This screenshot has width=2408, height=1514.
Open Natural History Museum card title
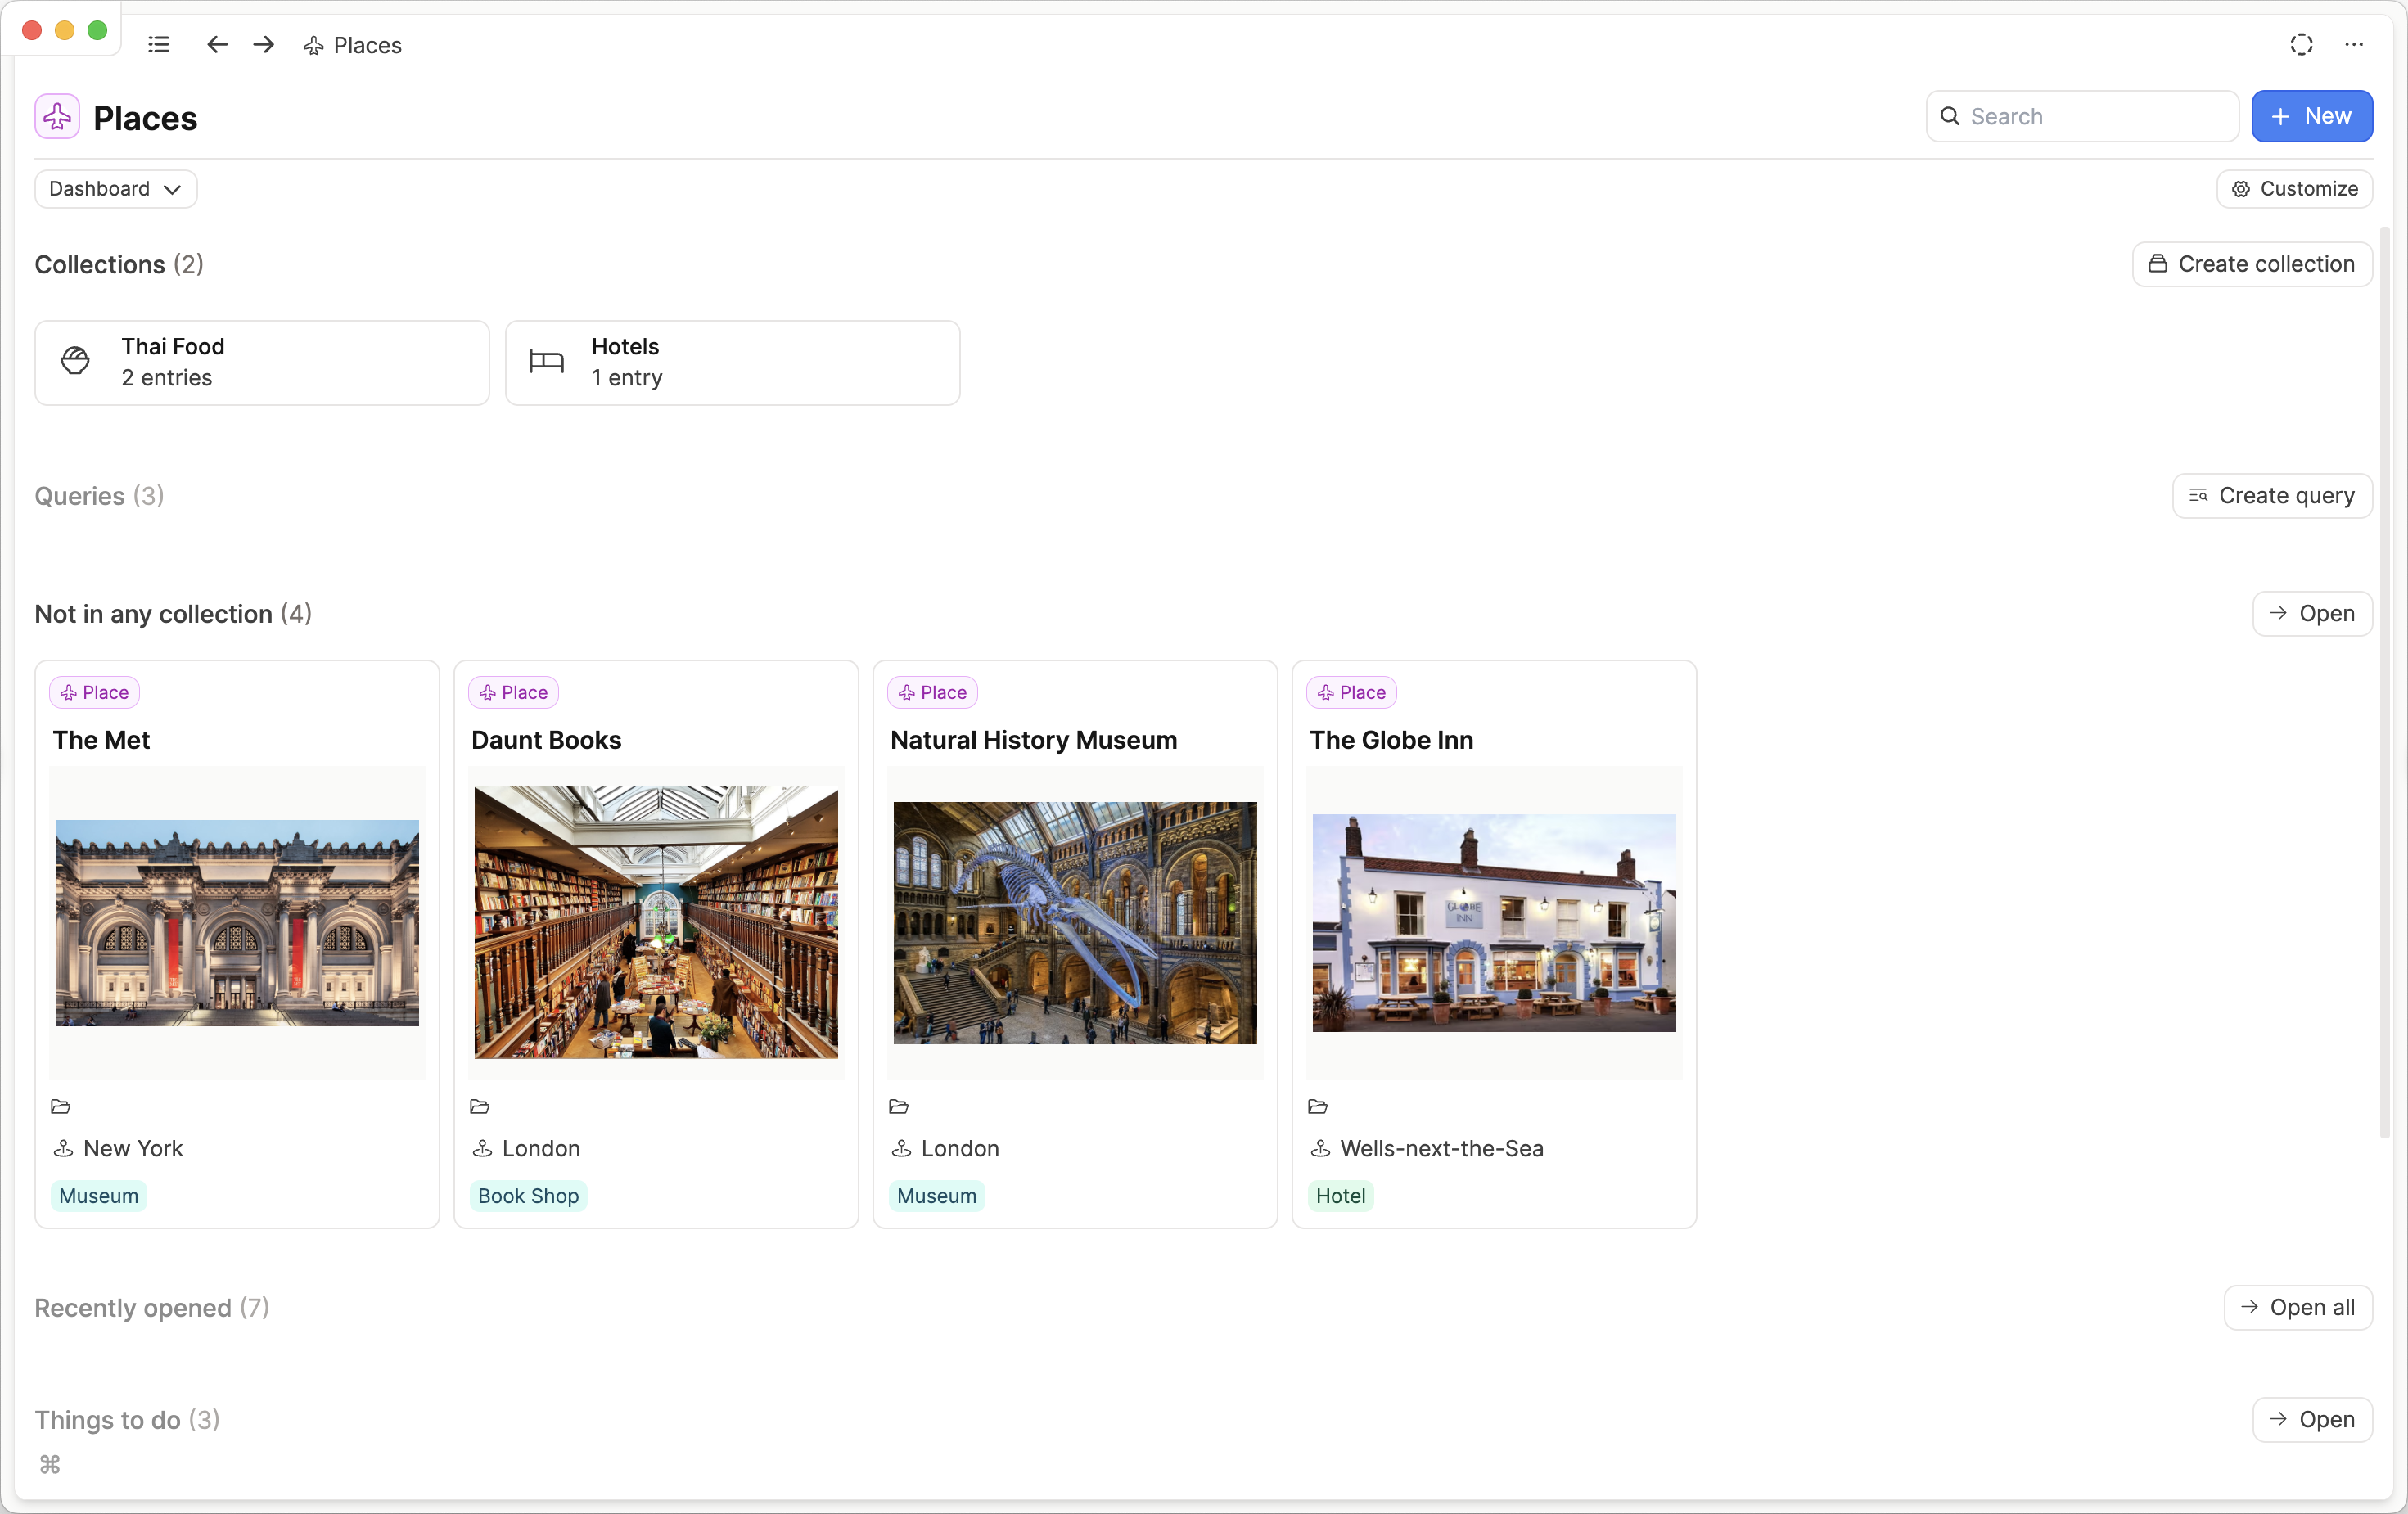coord(1034,740)
